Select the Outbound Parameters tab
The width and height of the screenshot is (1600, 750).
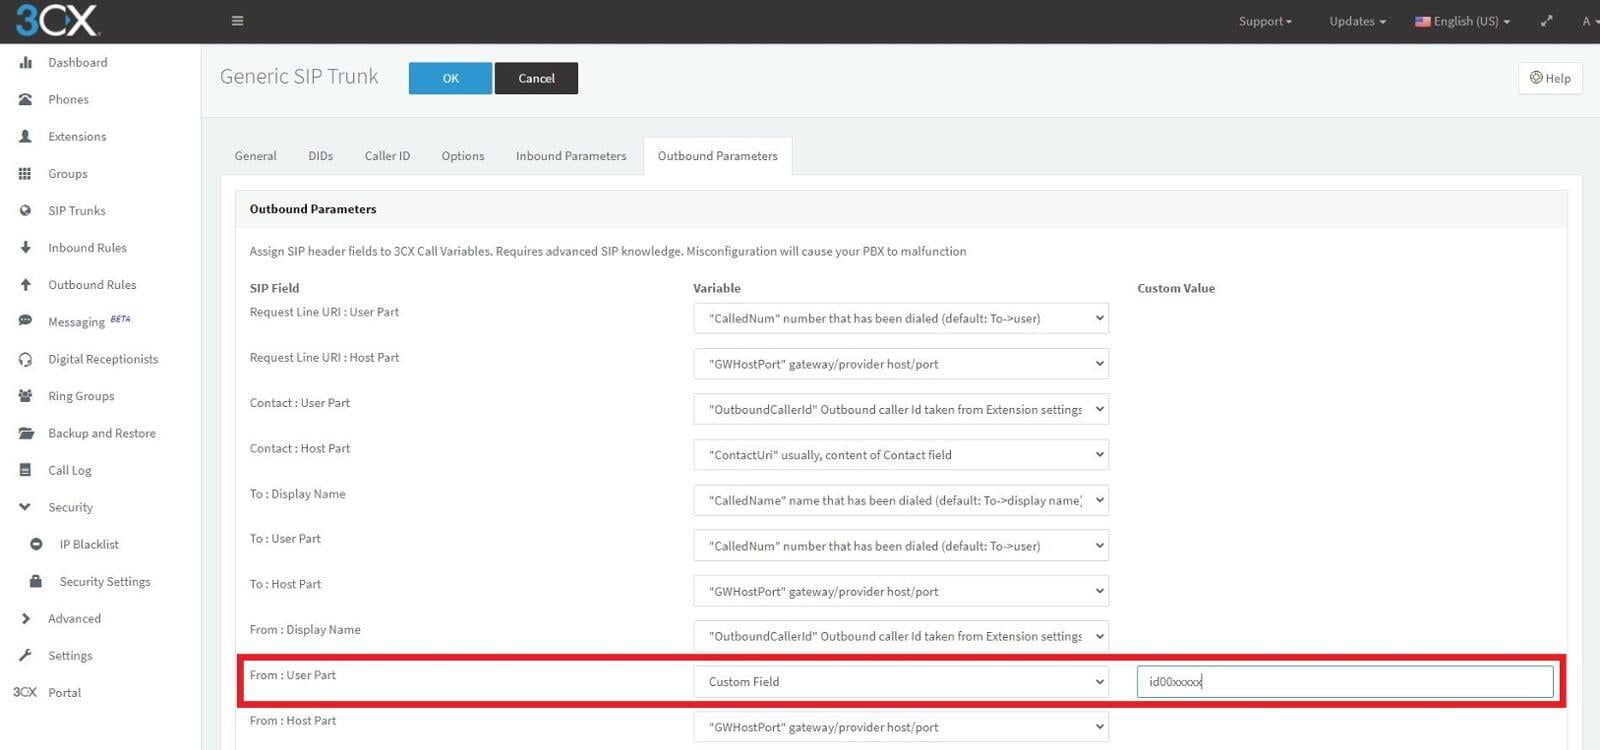point(718,156)
